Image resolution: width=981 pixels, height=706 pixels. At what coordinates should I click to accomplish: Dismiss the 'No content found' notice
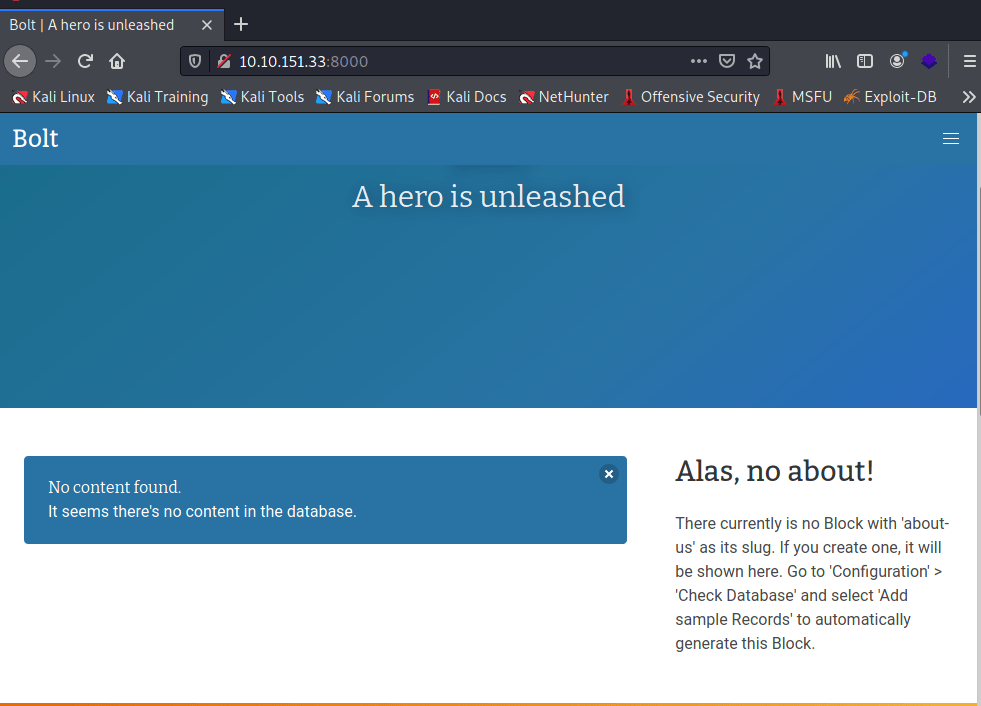(x=608, y=474)
